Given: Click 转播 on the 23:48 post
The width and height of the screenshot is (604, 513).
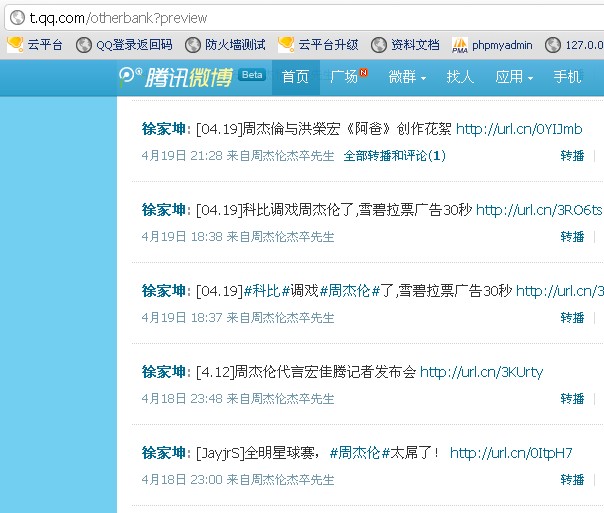Looking at the screenshot, I should [572, 399].
